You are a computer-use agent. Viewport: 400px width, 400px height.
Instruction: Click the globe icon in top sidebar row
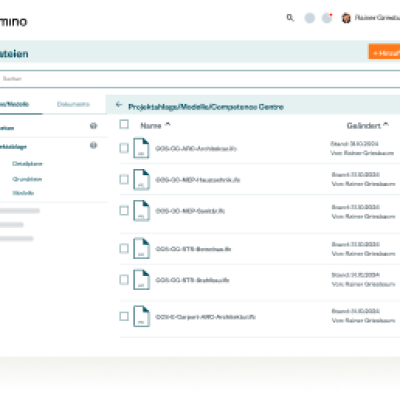[x=94, y=126]
